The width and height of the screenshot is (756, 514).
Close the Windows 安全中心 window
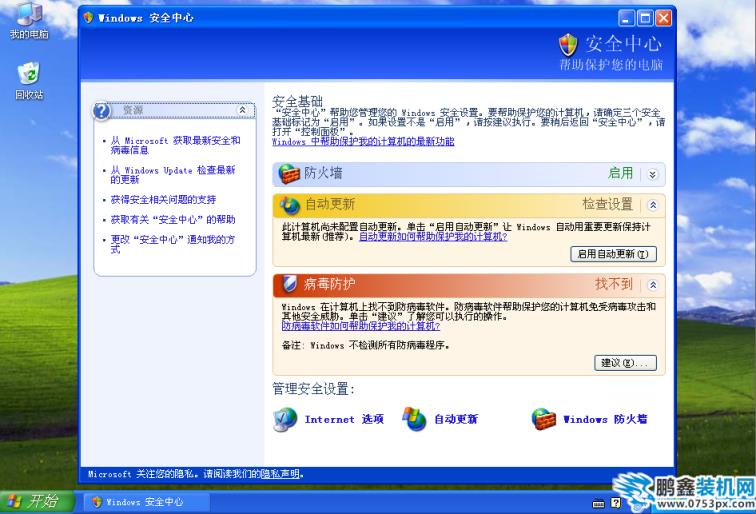(x=663, y=18)
